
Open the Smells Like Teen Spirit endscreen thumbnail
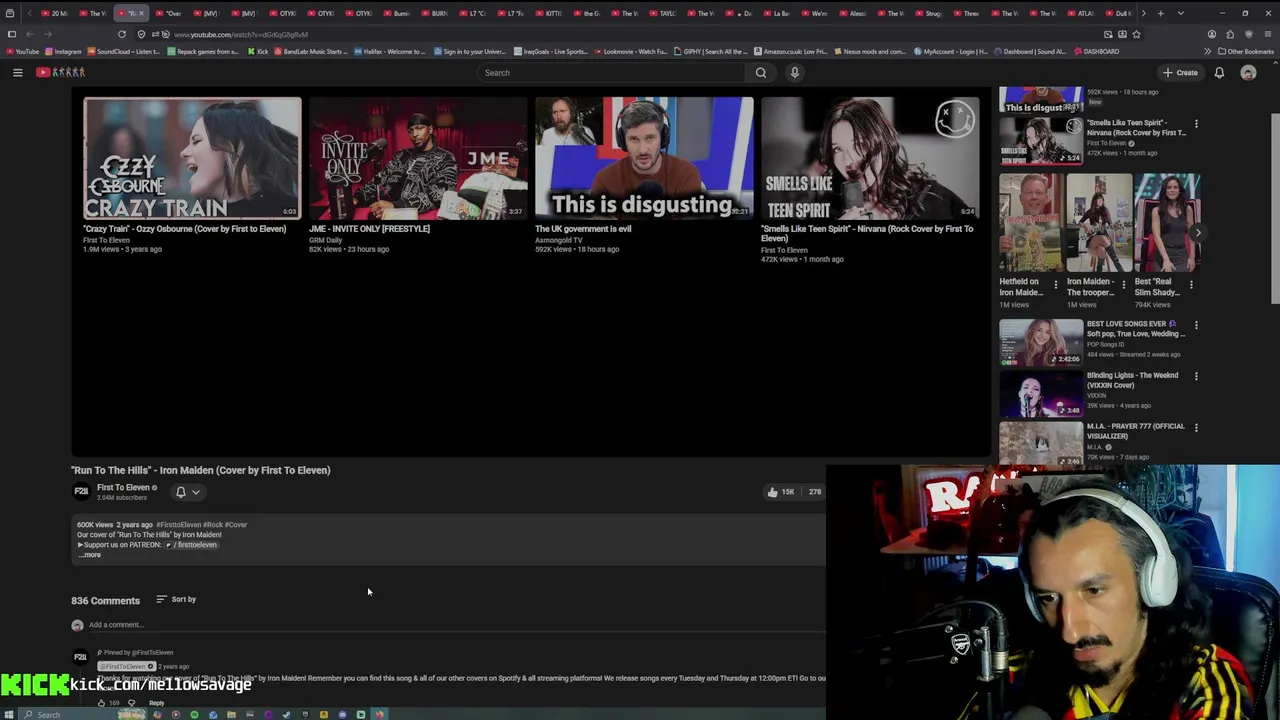[x=870, y=158]
